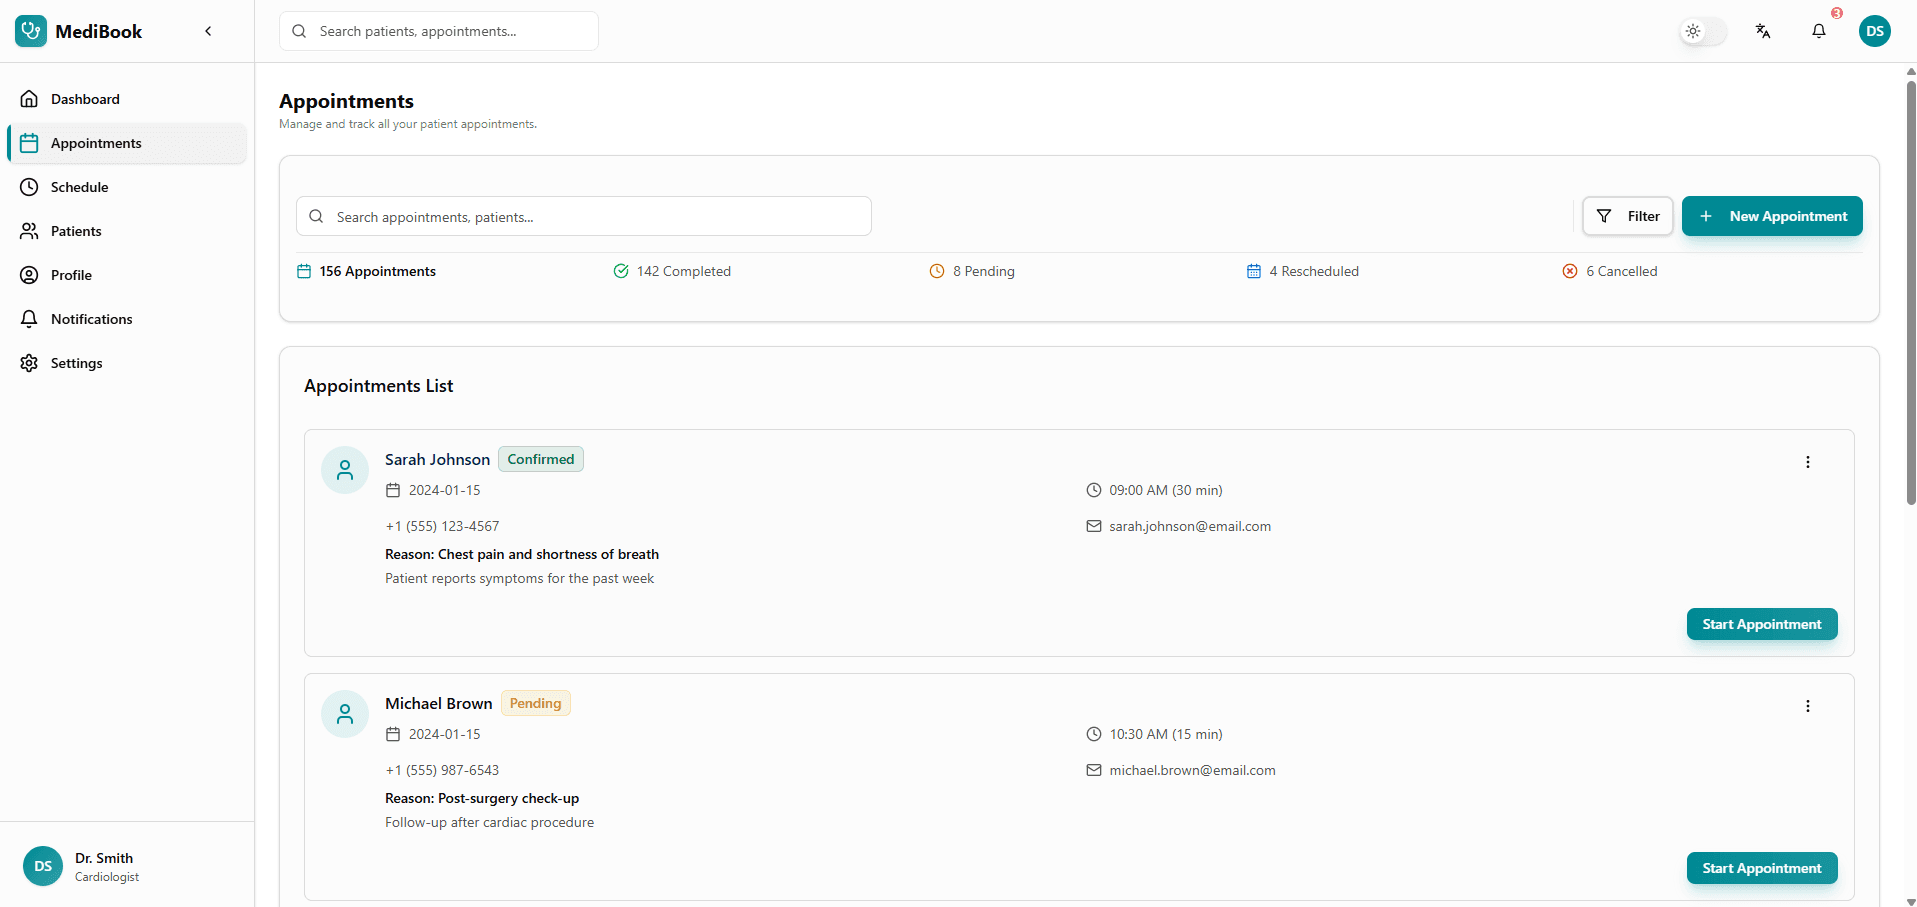Click the calendar icon in Sarah Johnson's card
The width and height of the screenshot is (1917, 907).
coord(393,490)
